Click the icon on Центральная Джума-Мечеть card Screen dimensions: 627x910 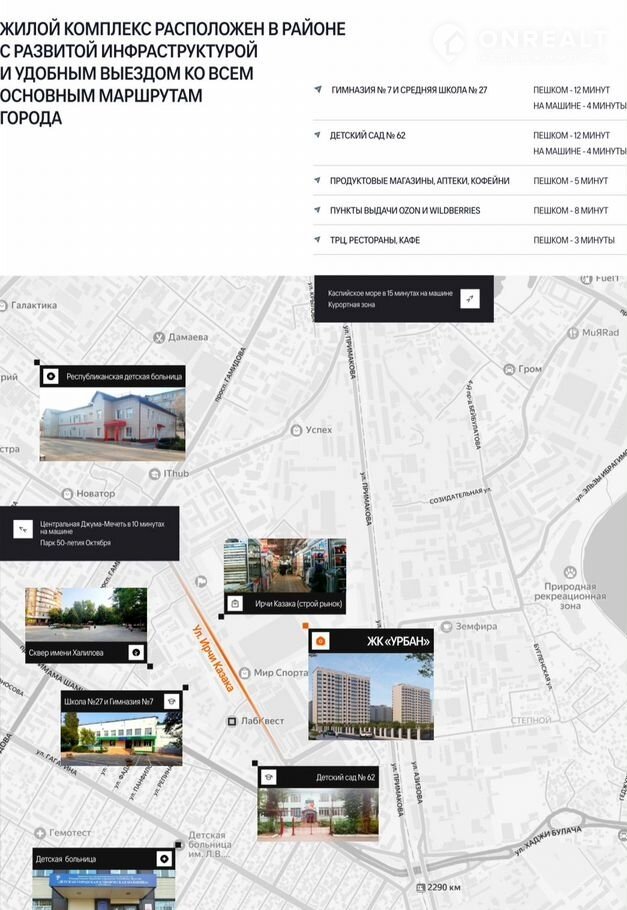point(24,529)
